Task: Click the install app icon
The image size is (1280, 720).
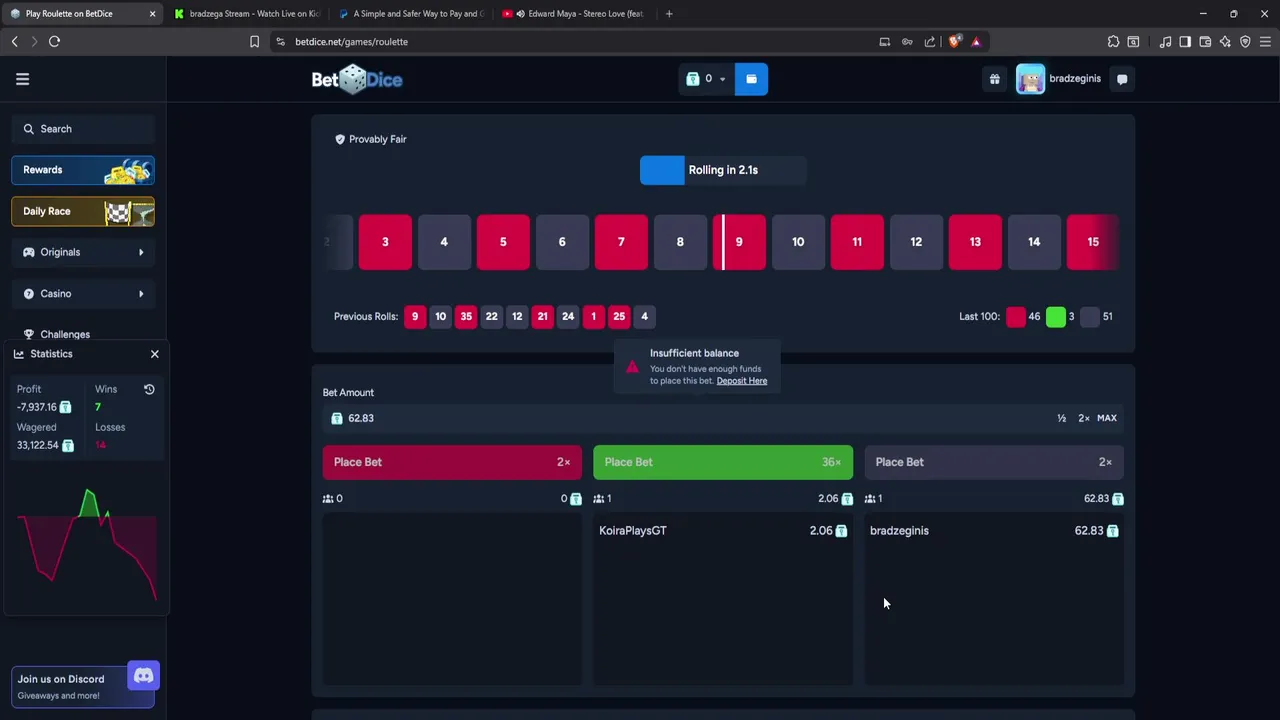Action: 884,41
